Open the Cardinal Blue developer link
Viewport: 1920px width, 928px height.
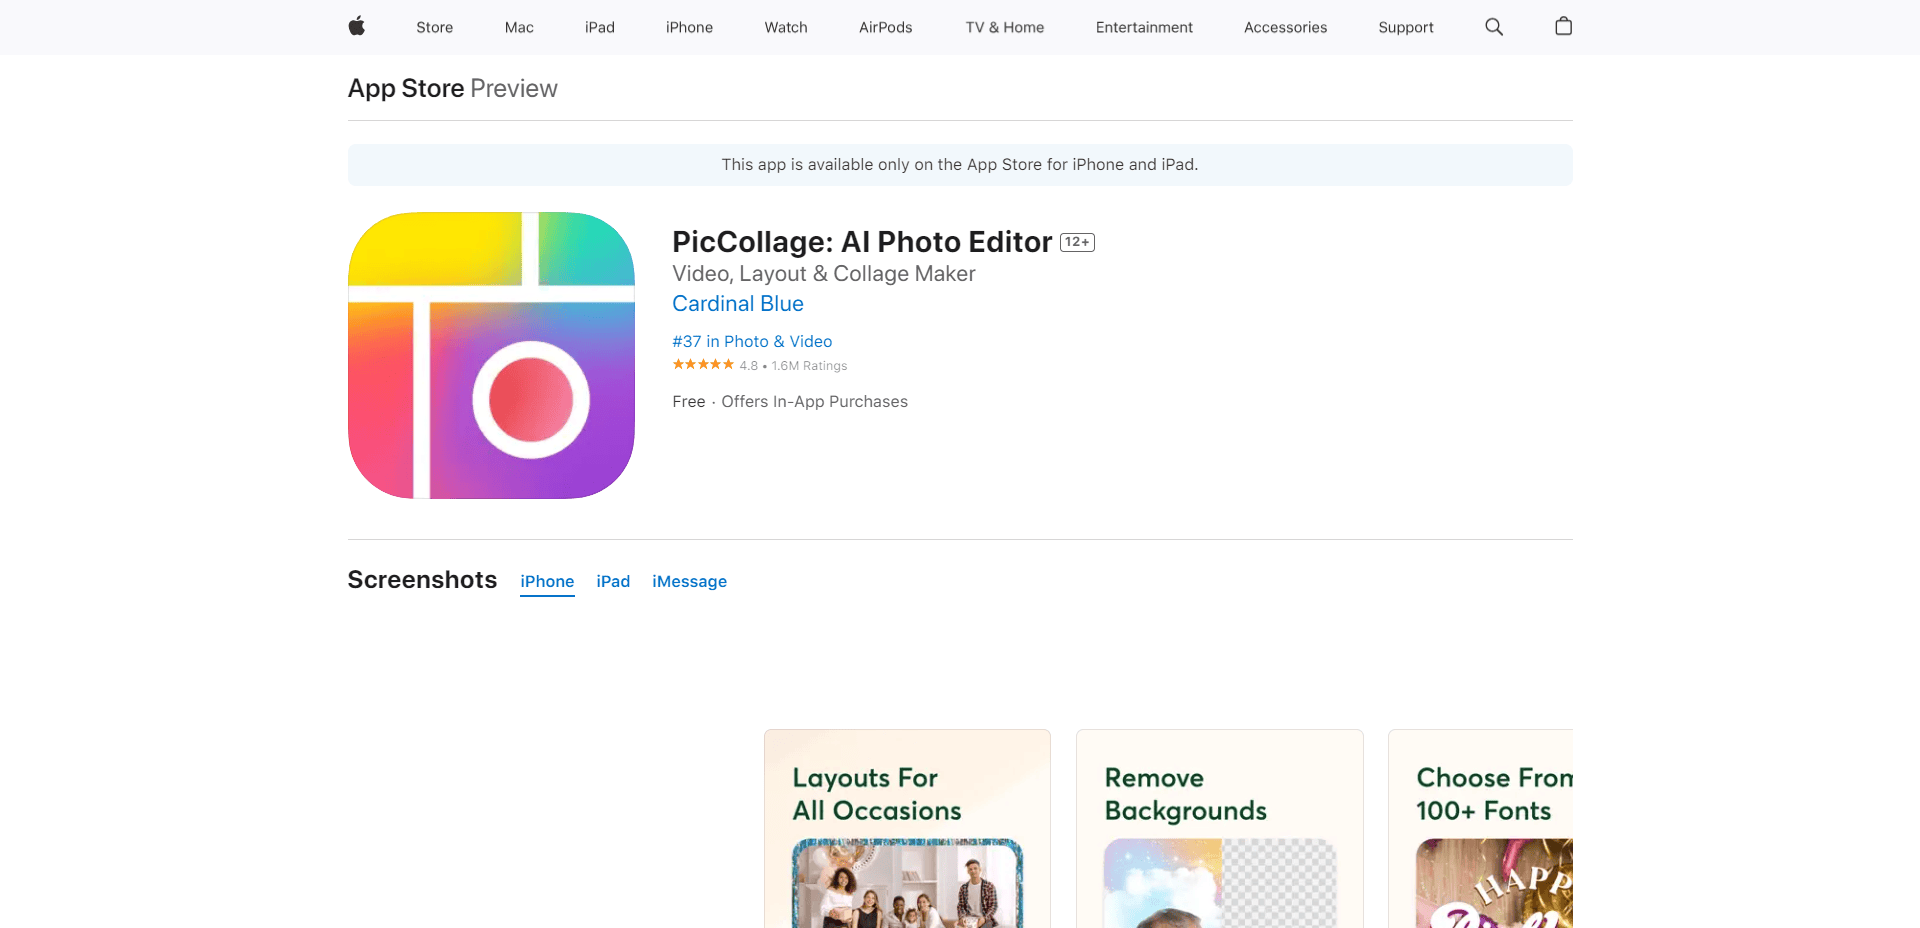738,304
